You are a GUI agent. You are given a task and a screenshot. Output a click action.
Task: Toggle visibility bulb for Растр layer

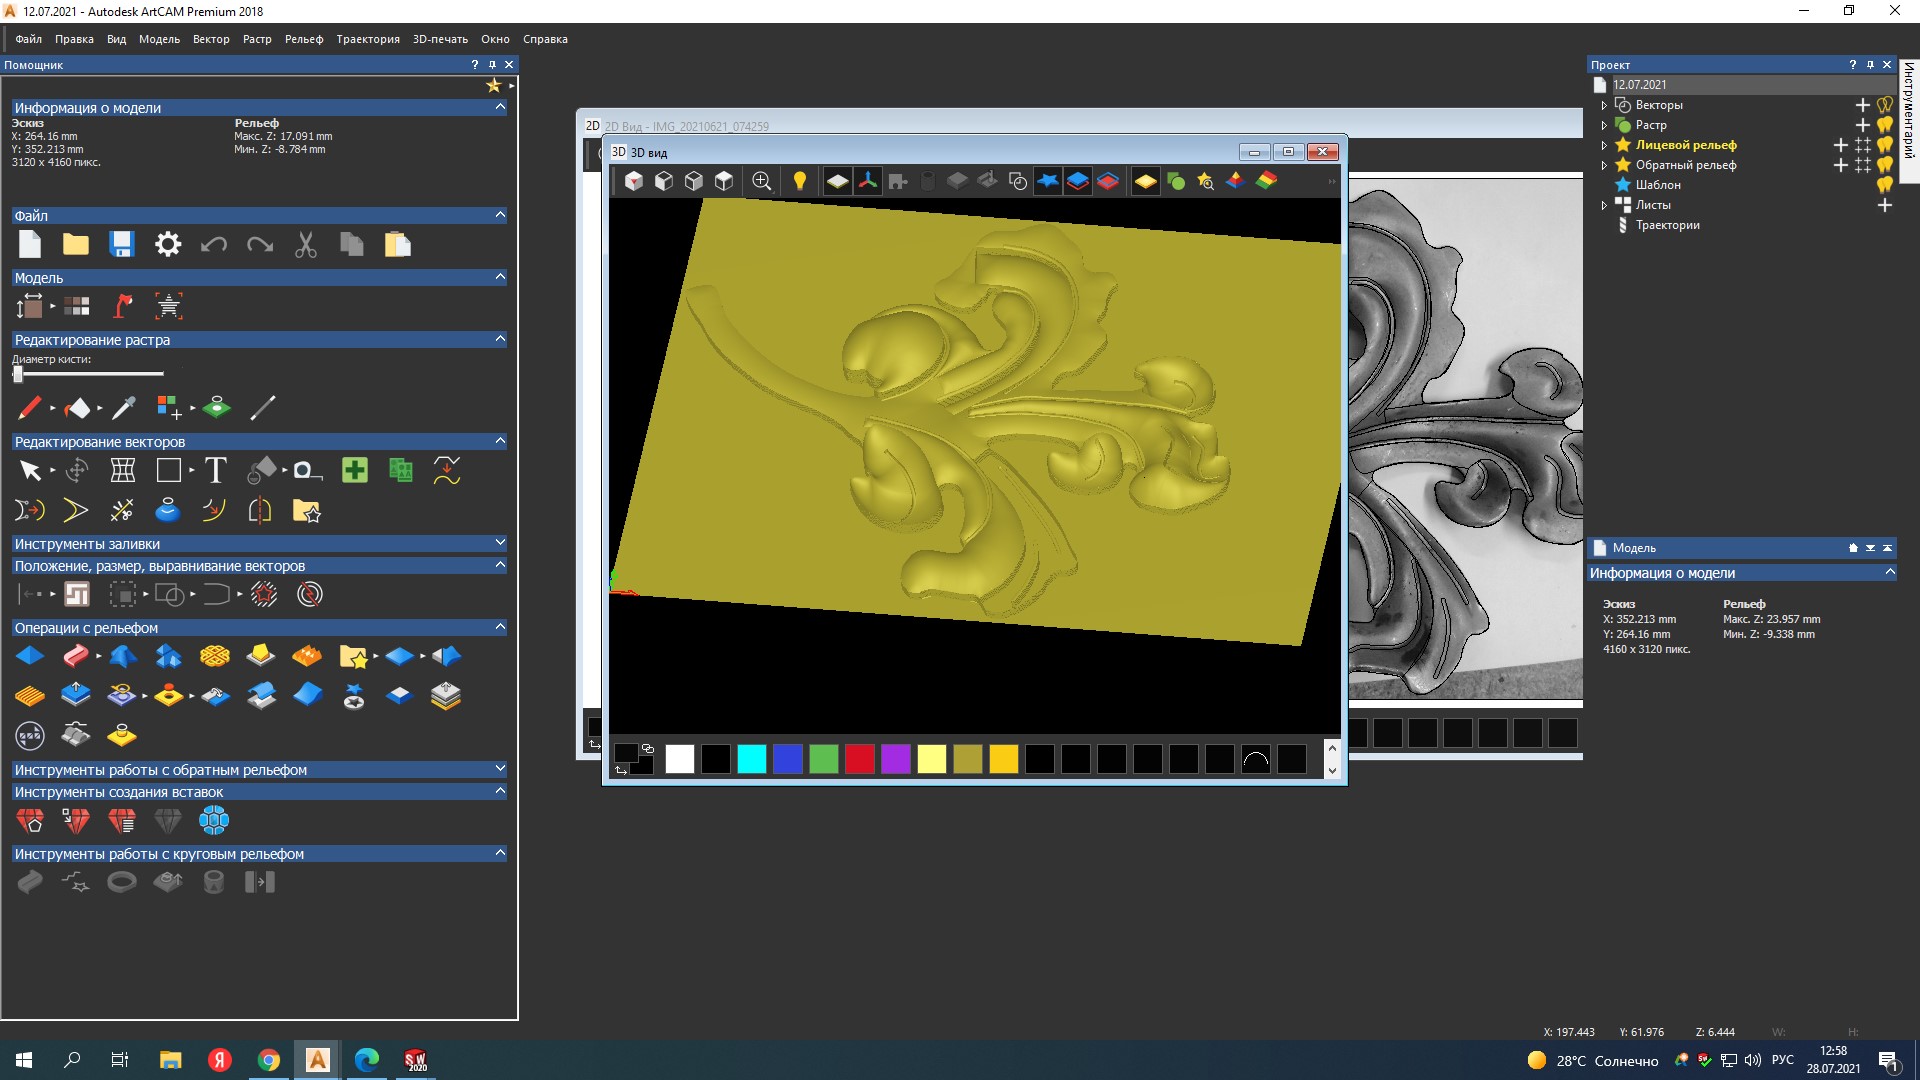1885,125
